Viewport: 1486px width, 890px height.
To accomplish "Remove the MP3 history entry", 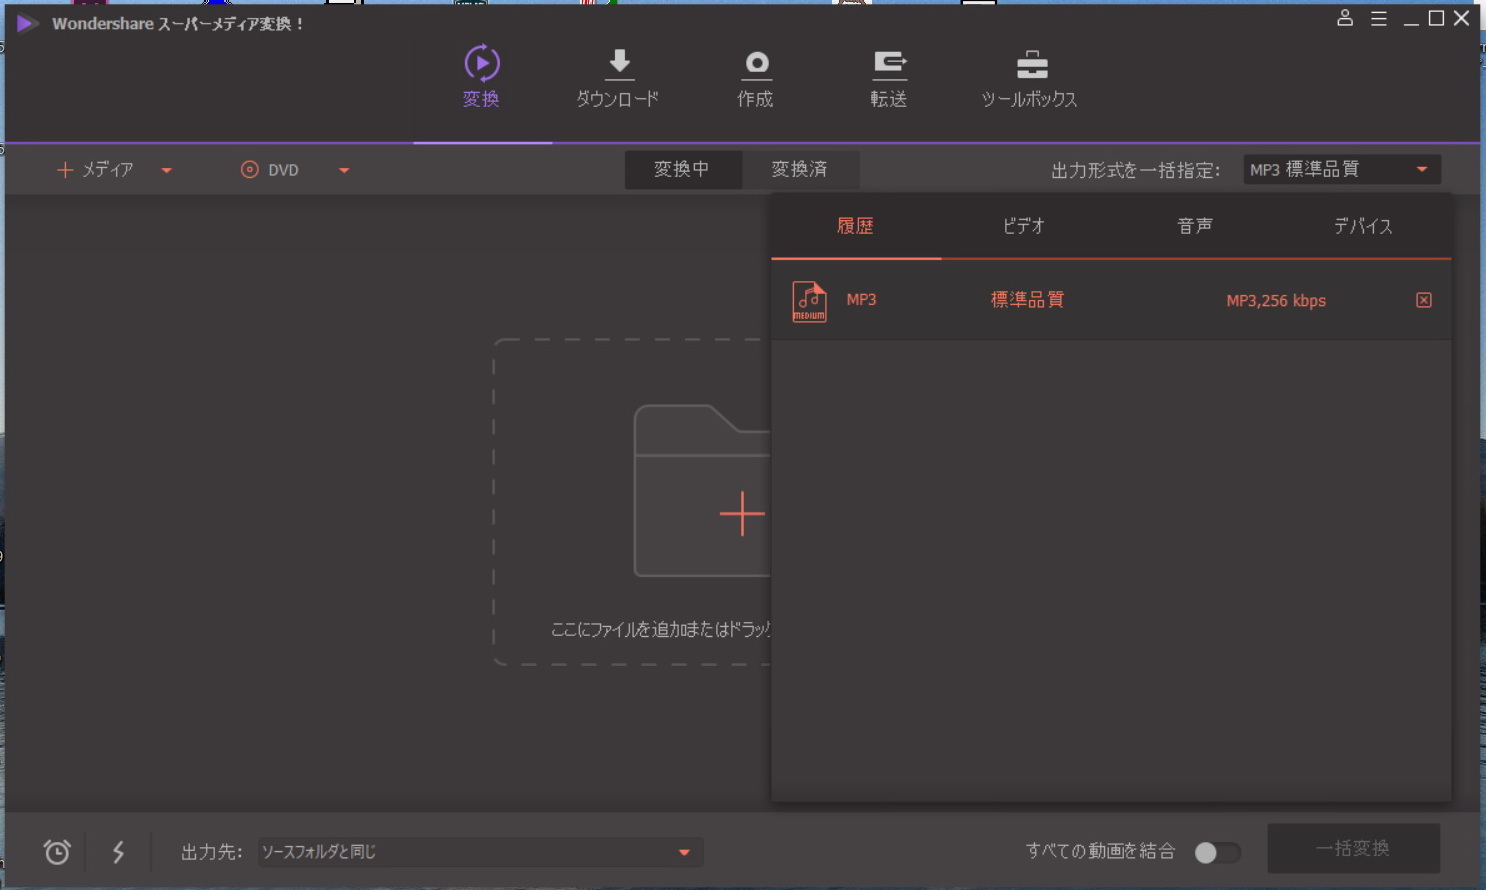I will [1424, 300].
